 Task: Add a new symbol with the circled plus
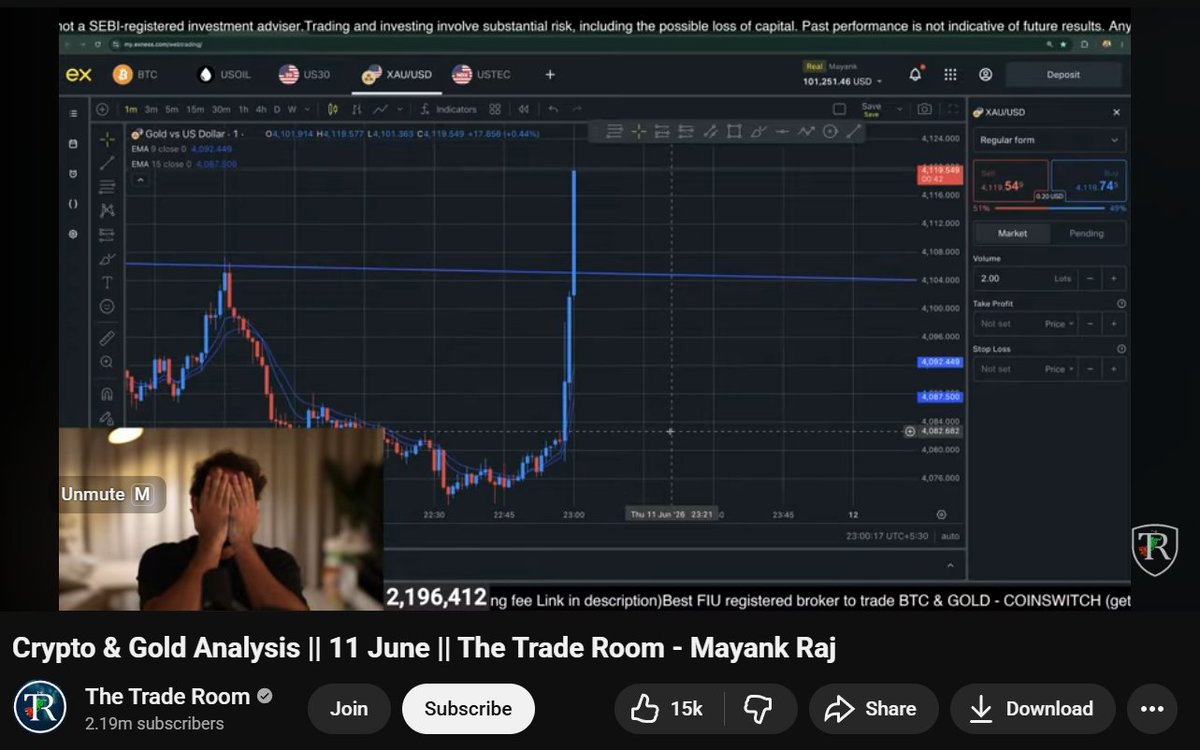point(103,109)
